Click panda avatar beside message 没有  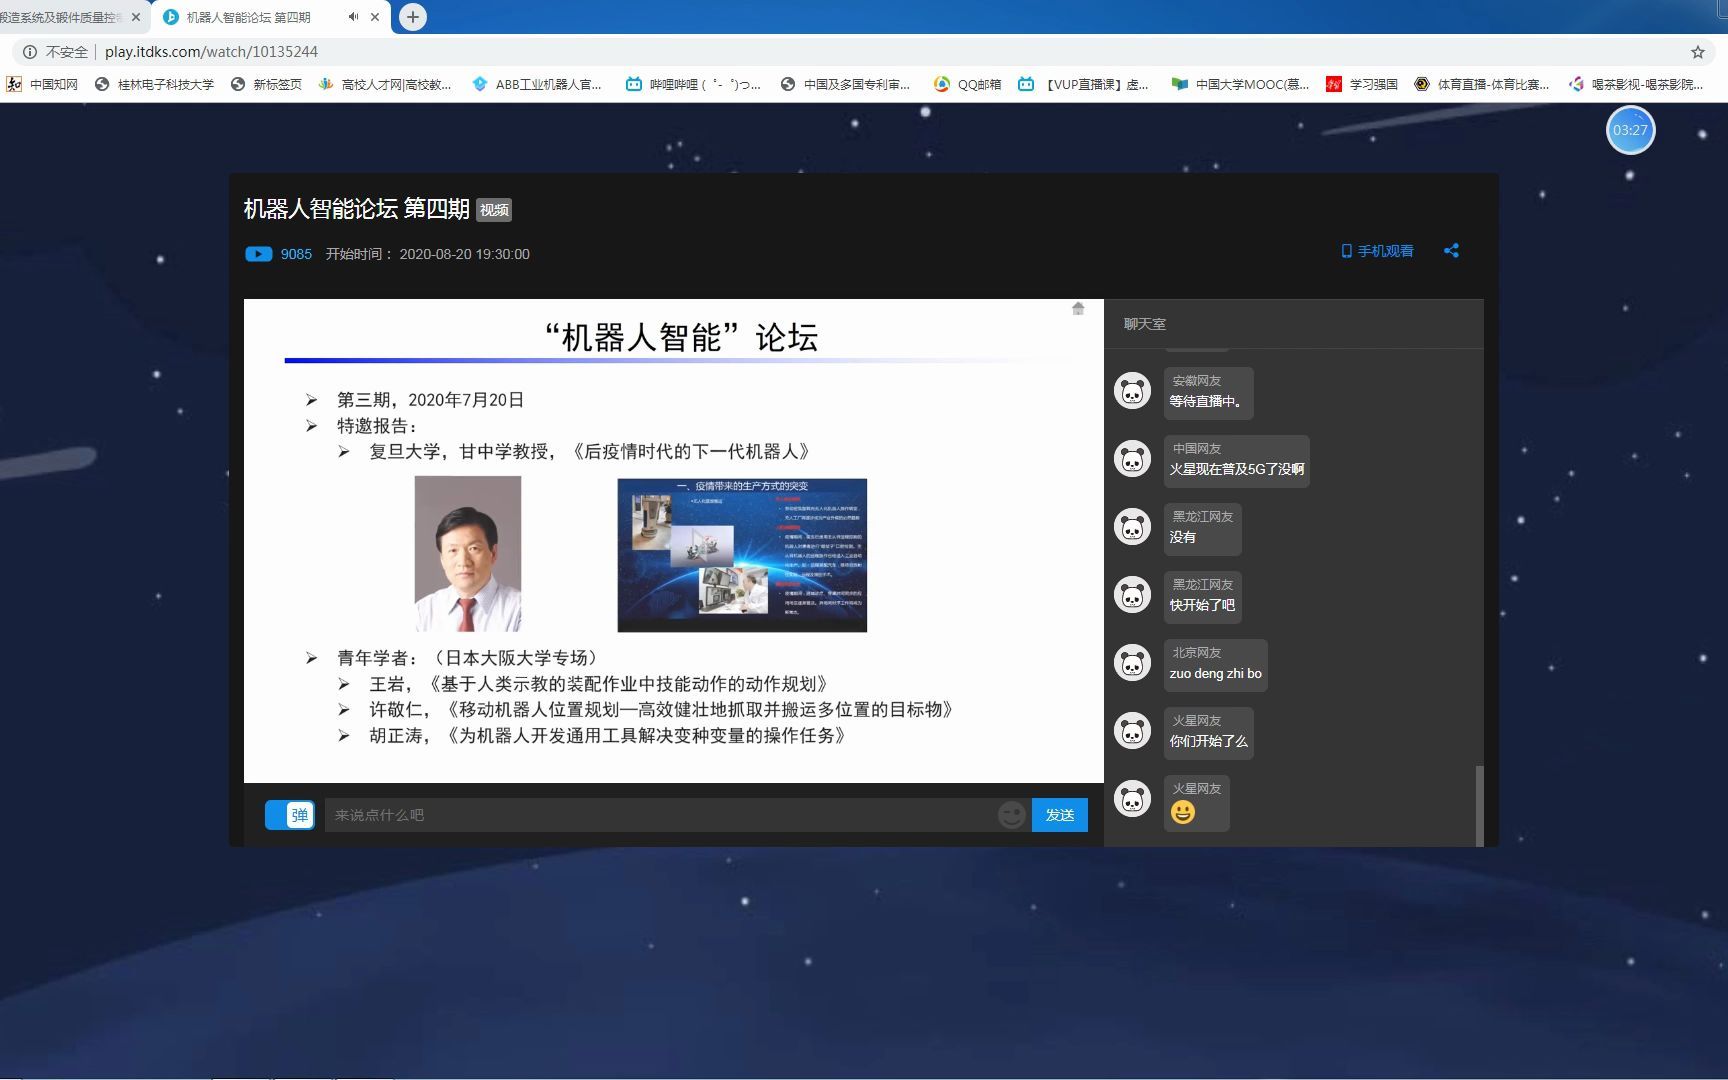1132,527
